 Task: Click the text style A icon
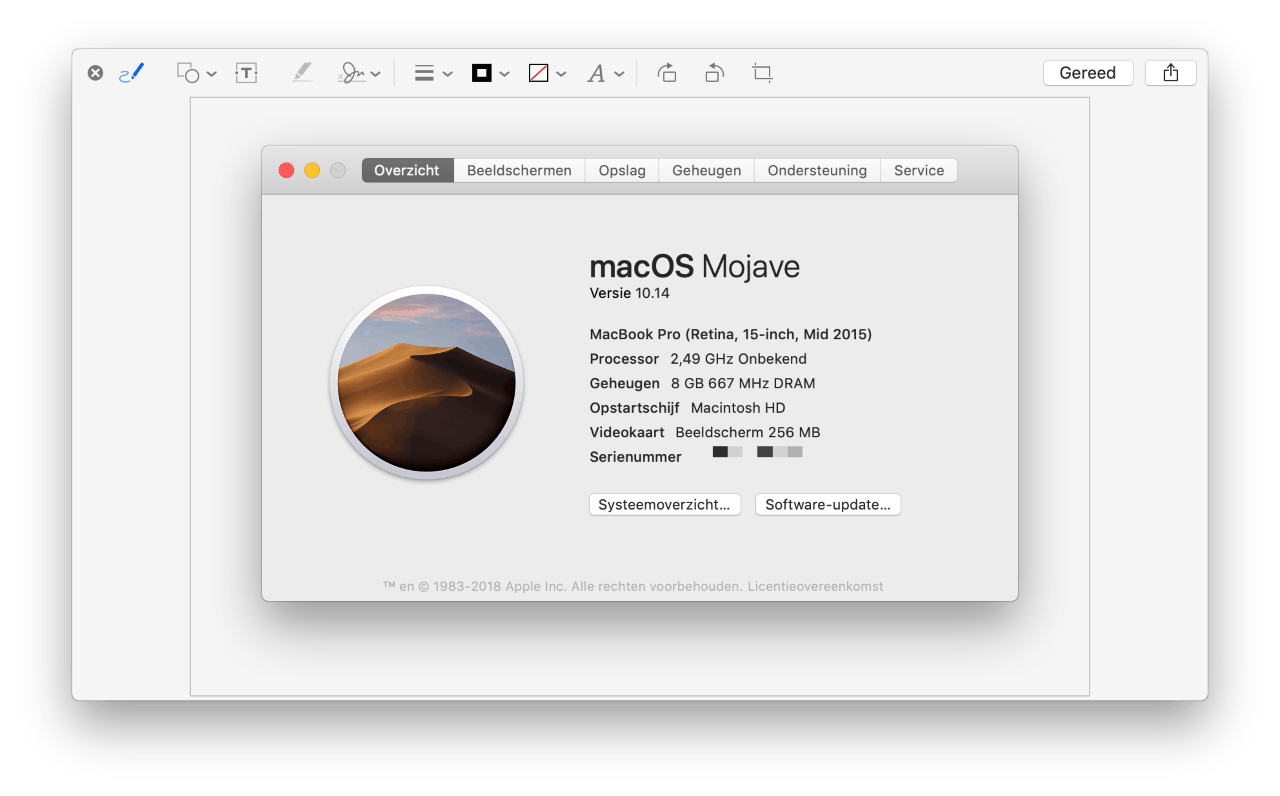[596, 73]
